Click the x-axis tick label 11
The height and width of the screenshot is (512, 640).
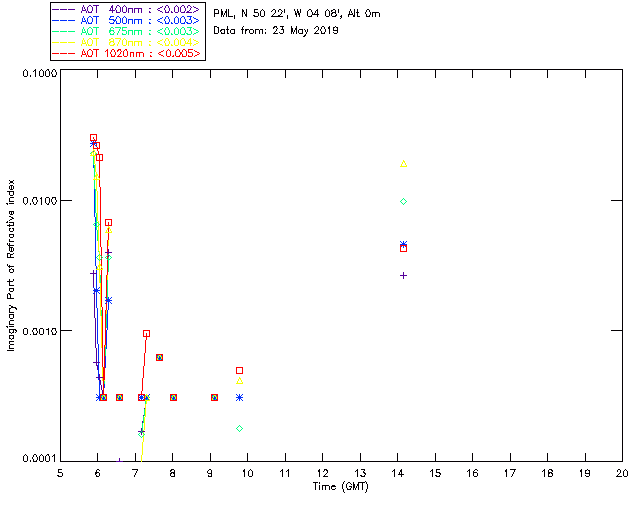(x=285, y=473)
